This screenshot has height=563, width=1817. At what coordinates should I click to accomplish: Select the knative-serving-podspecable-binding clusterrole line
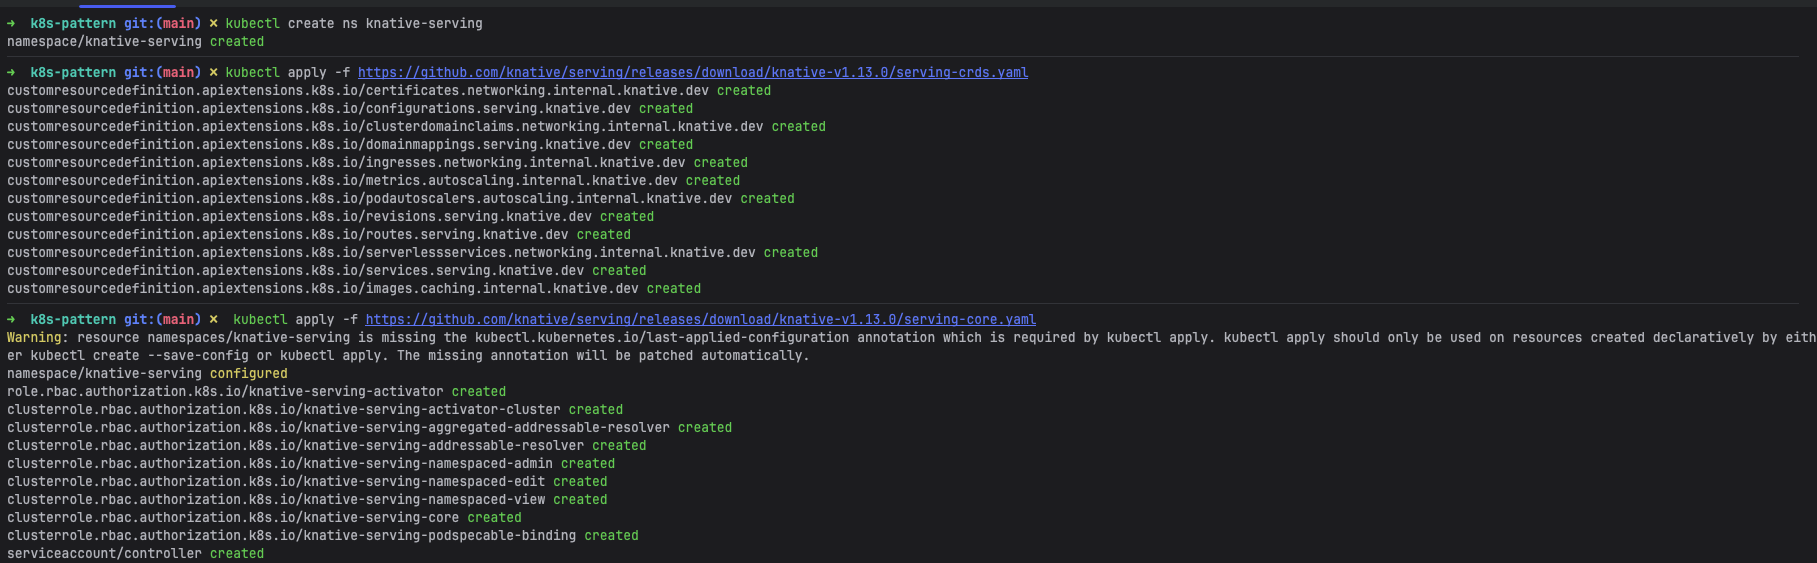[x=323, y=535]
